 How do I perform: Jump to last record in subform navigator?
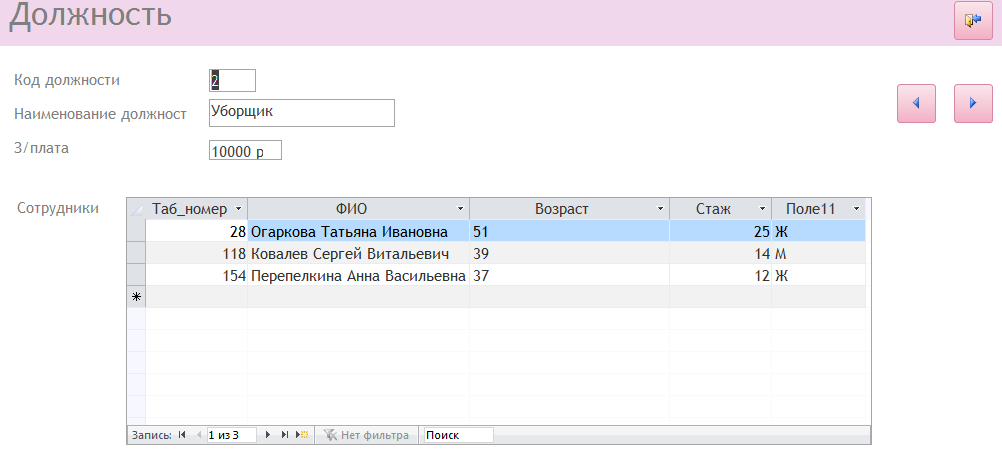pyautogui.click(x=285, y=435)
